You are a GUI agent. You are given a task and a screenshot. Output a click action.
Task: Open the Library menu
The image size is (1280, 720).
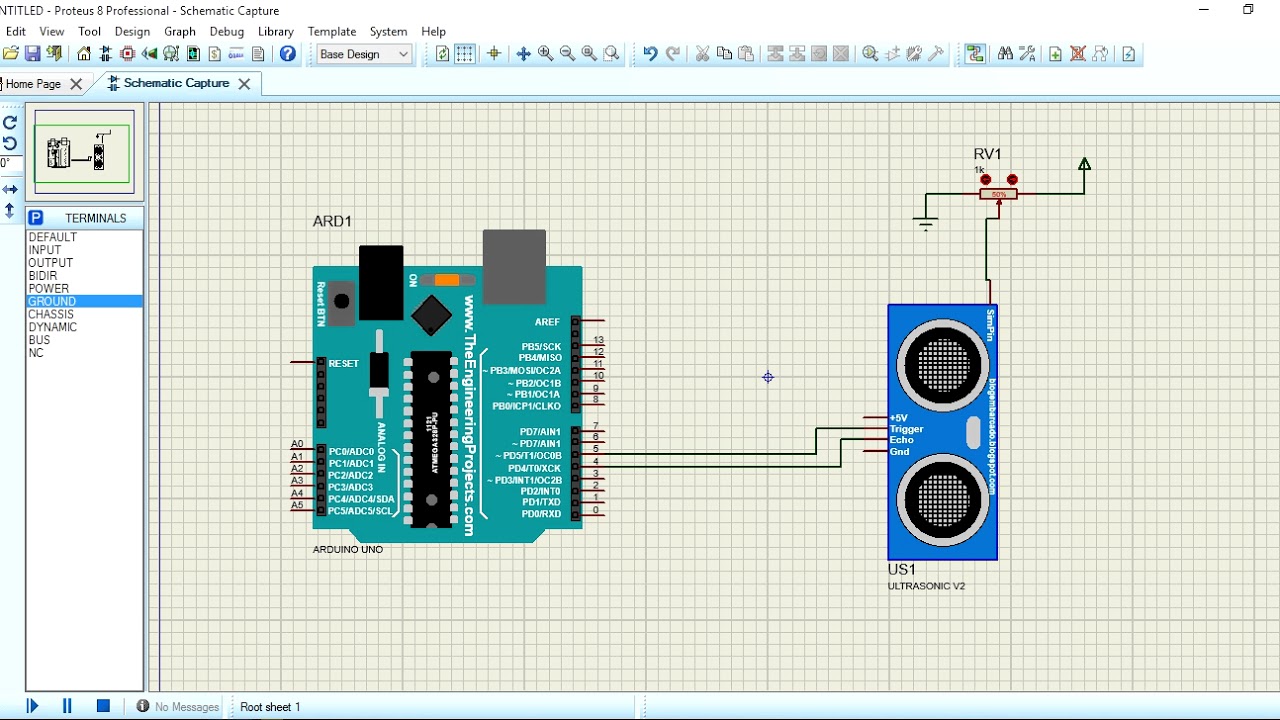(276, 31)
